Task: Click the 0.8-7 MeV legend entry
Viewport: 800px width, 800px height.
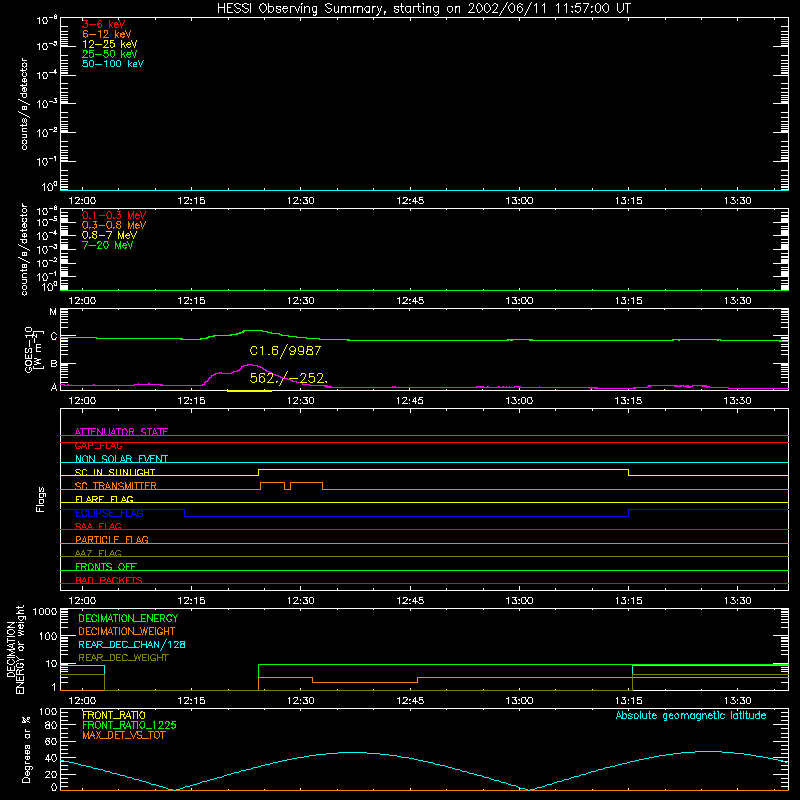Action: pyautogui.click(x=109, y=235)
